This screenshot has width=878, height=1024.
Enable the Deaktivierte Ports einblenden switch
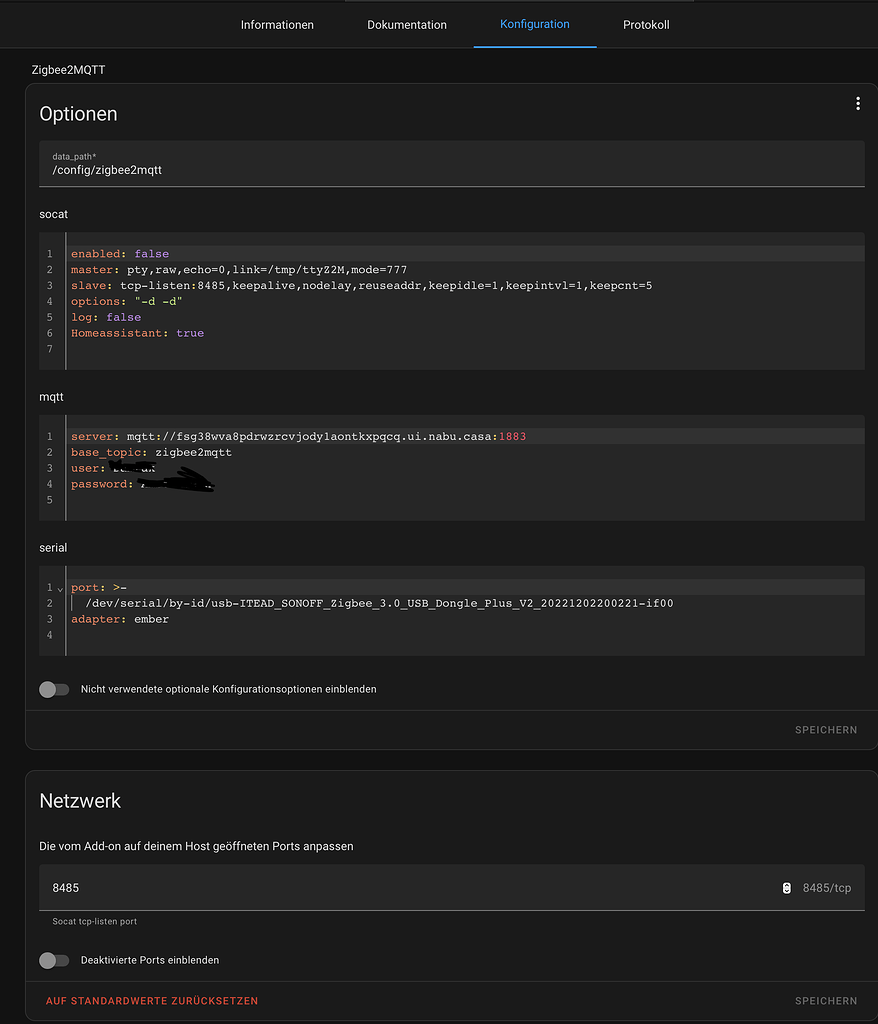click(54, 960)
